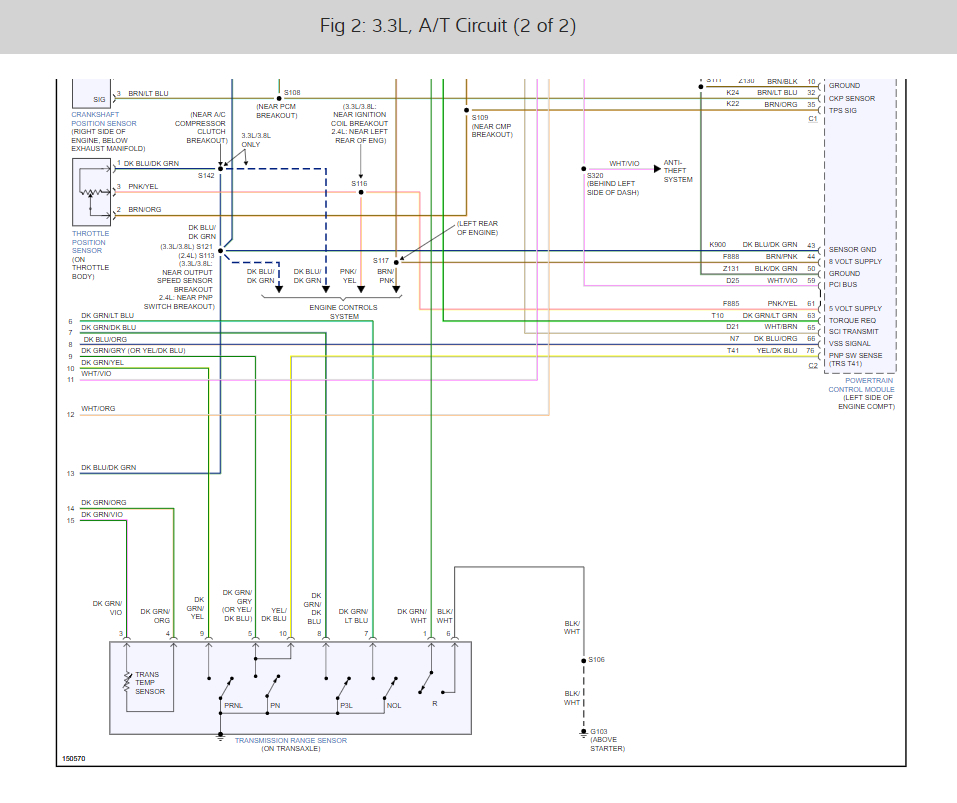Select the Trans Temp Sensor resistor symbol
The image size is (957, 803).
point(127,682)
